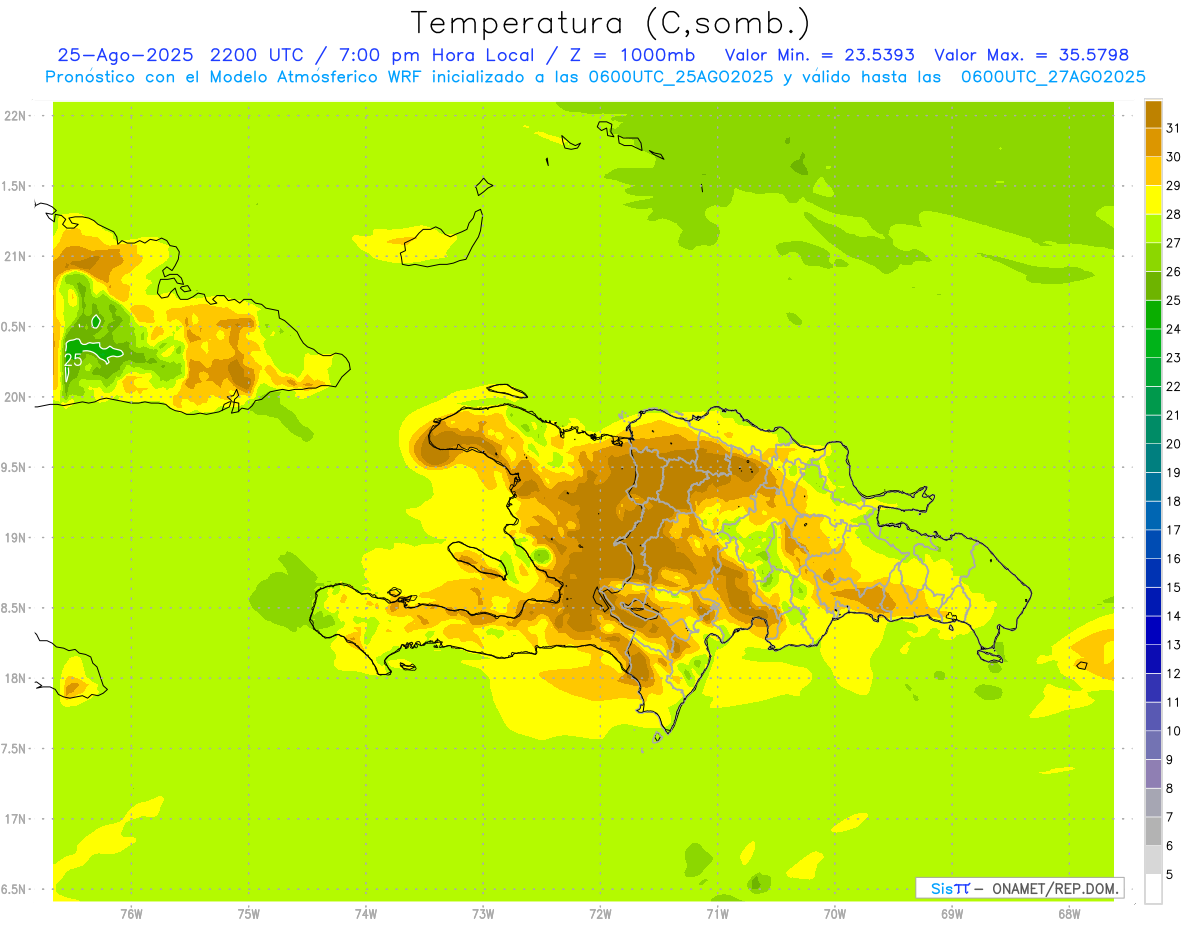The width and height of the screenshot is (1200, 927).
Task: Click the title 'Temperatura (C,somb.)'
Action: coord(611,23)
